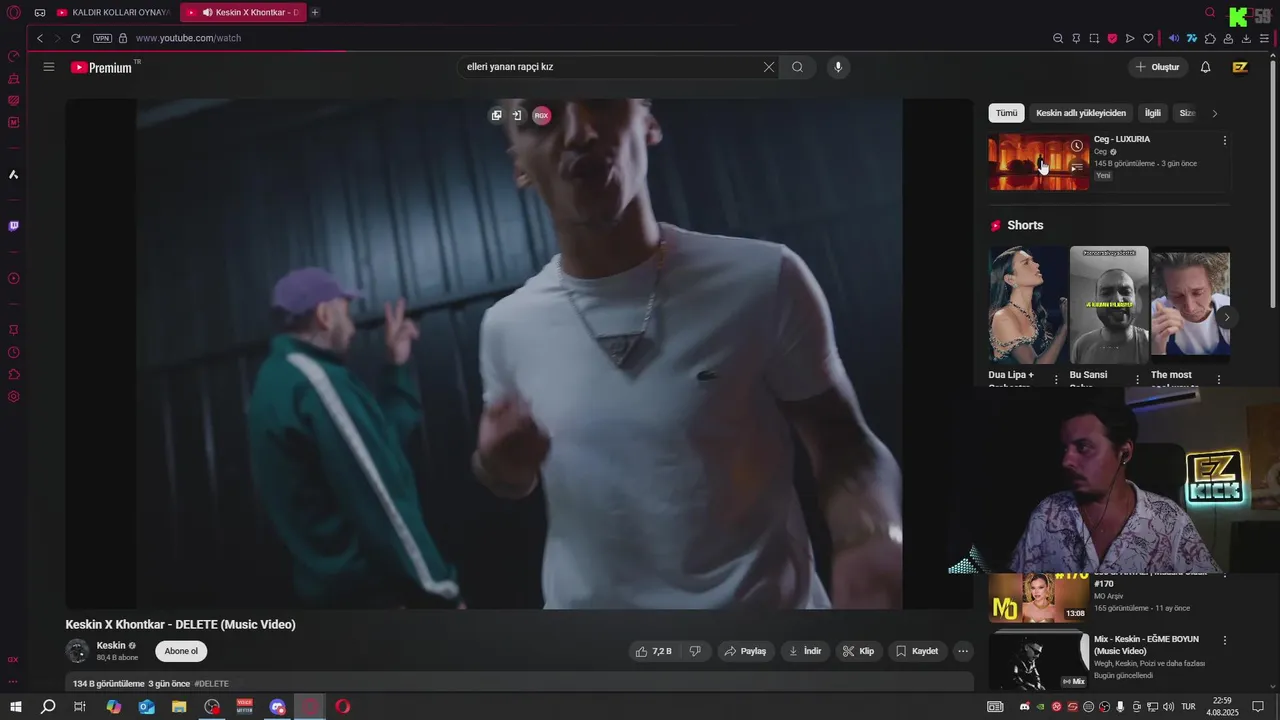
Task: Zoom out with the page zoom icon
Action: [1058, 38]
